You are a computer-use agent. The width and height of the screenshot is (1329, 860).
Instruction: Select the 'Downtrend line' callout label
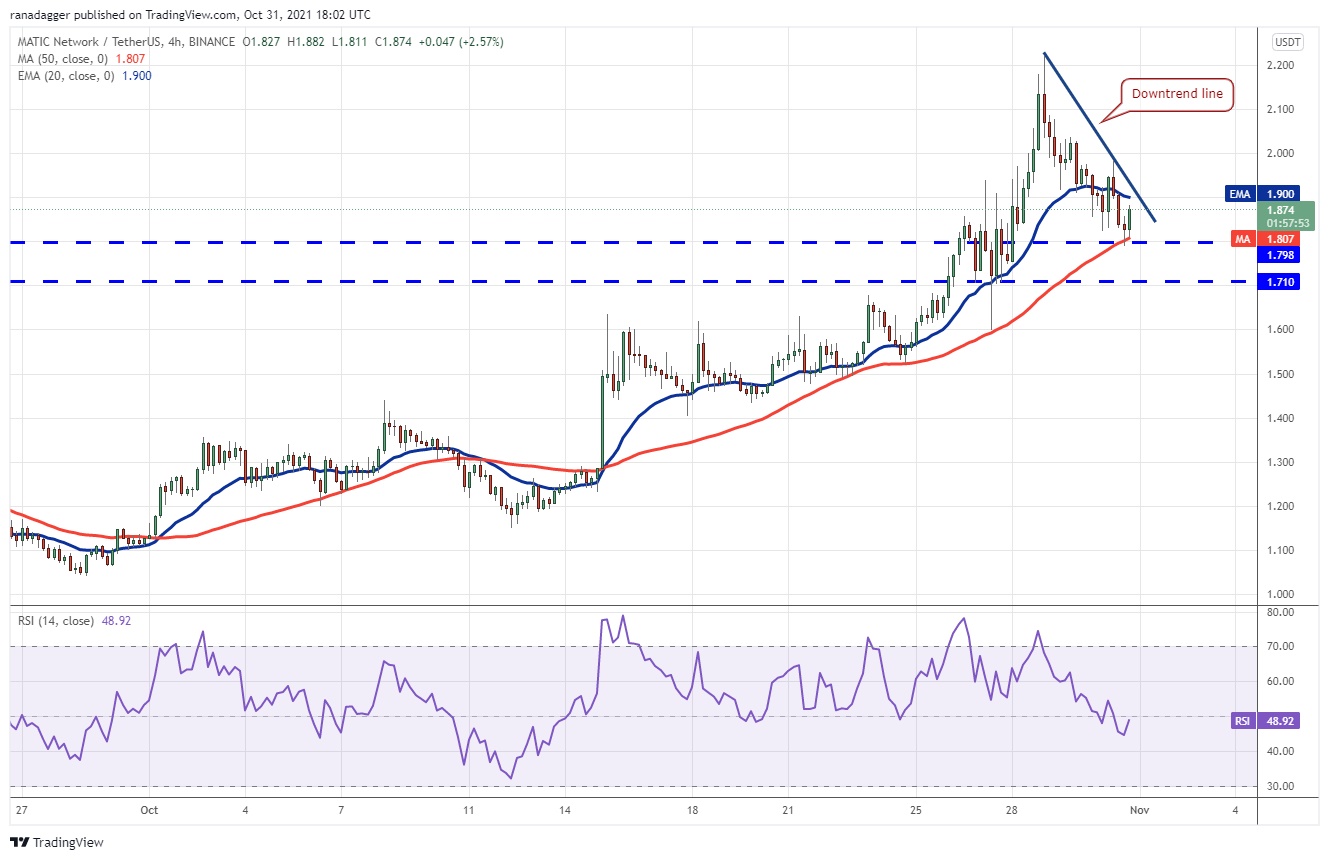point(1176,94)
